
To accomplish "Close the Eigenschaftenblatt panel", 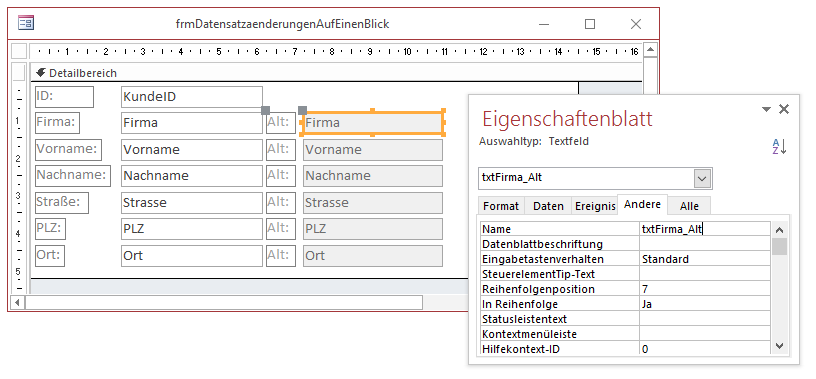I will [x=784, y=109].
